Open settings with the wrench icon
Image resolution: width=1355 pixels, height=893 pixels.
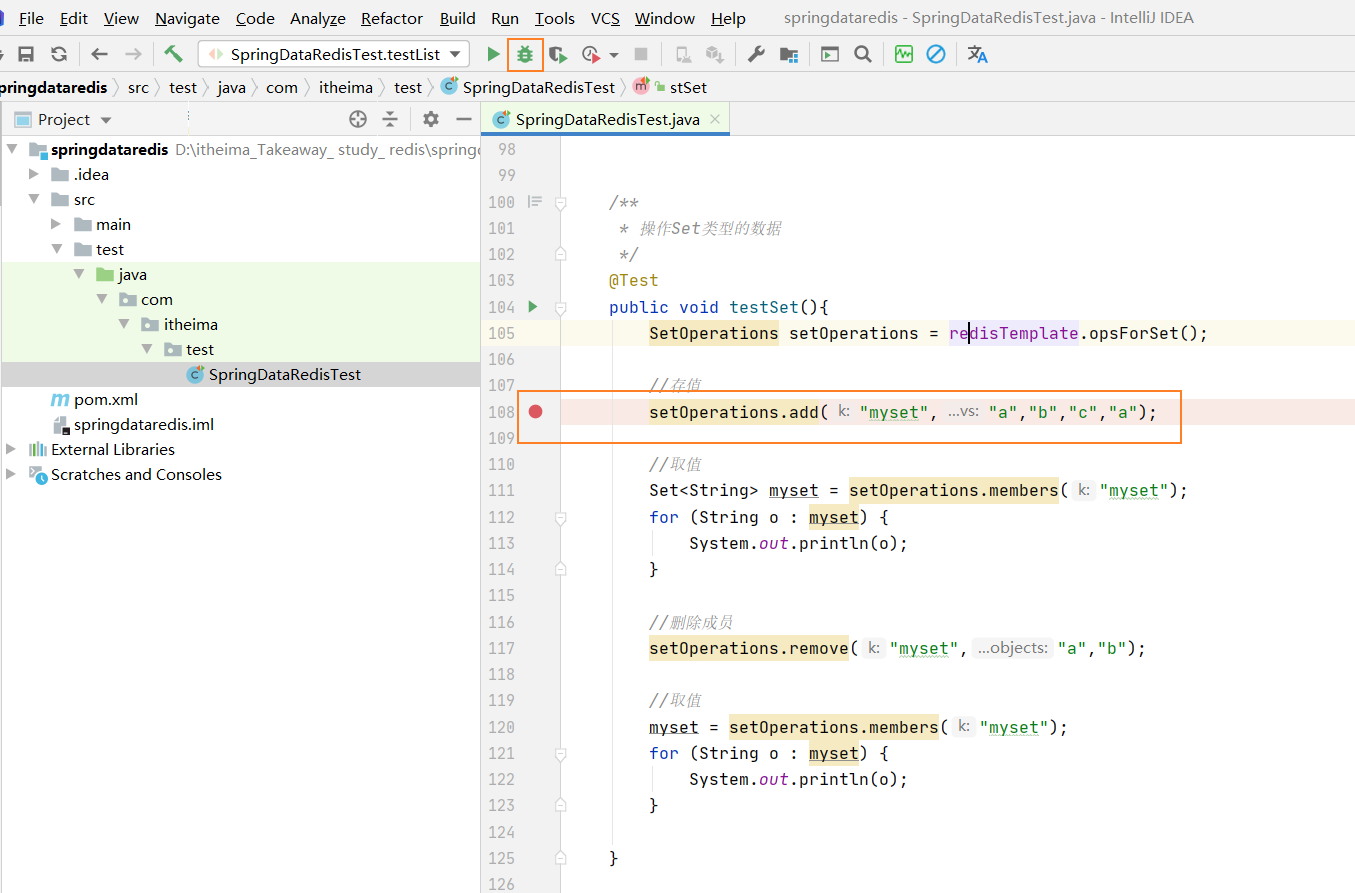coord(756,54)
